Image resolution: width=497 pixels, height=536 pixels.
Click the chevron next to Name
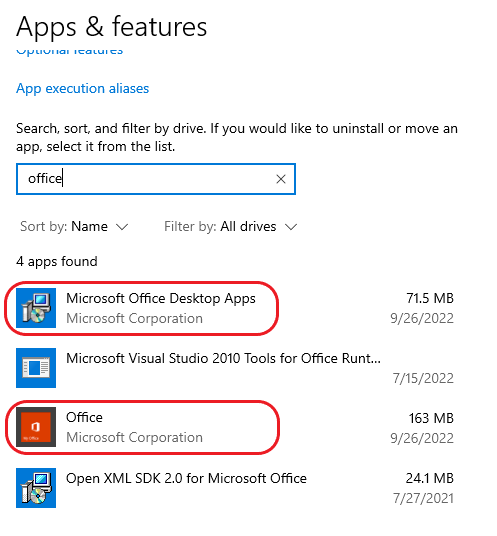(x=122, y=227)
